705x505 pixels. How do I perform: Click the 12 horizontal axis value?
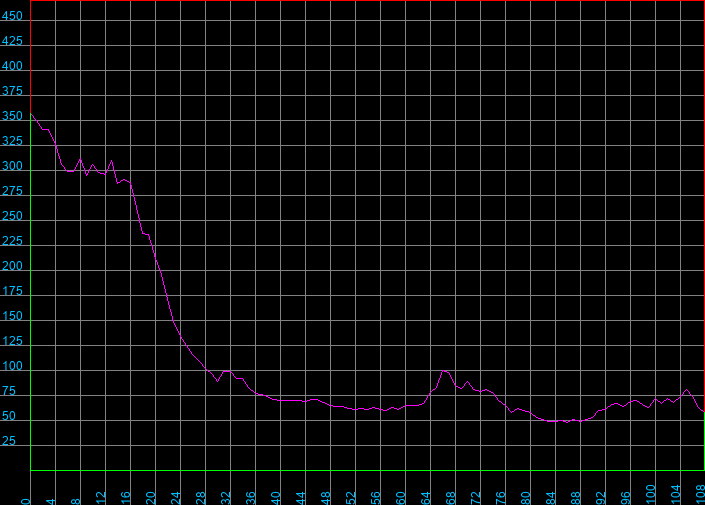(x=101, y=498)
